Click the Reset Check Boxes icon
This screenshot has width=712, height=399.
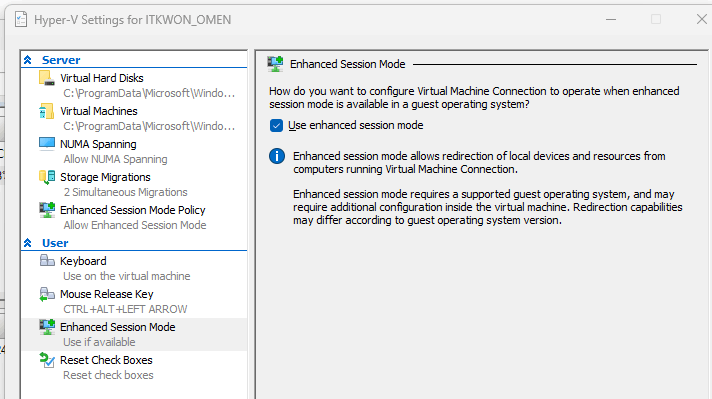47,360
